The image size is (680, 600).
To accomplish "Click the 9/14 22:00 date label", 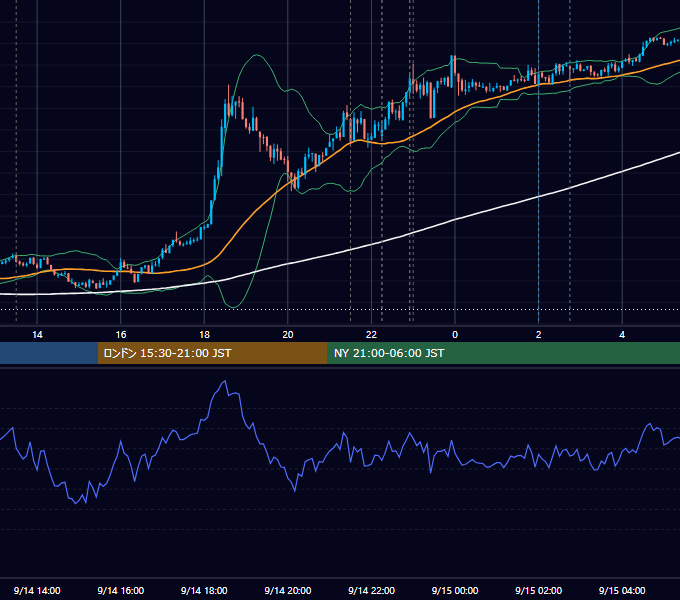I will coord(371,590).
